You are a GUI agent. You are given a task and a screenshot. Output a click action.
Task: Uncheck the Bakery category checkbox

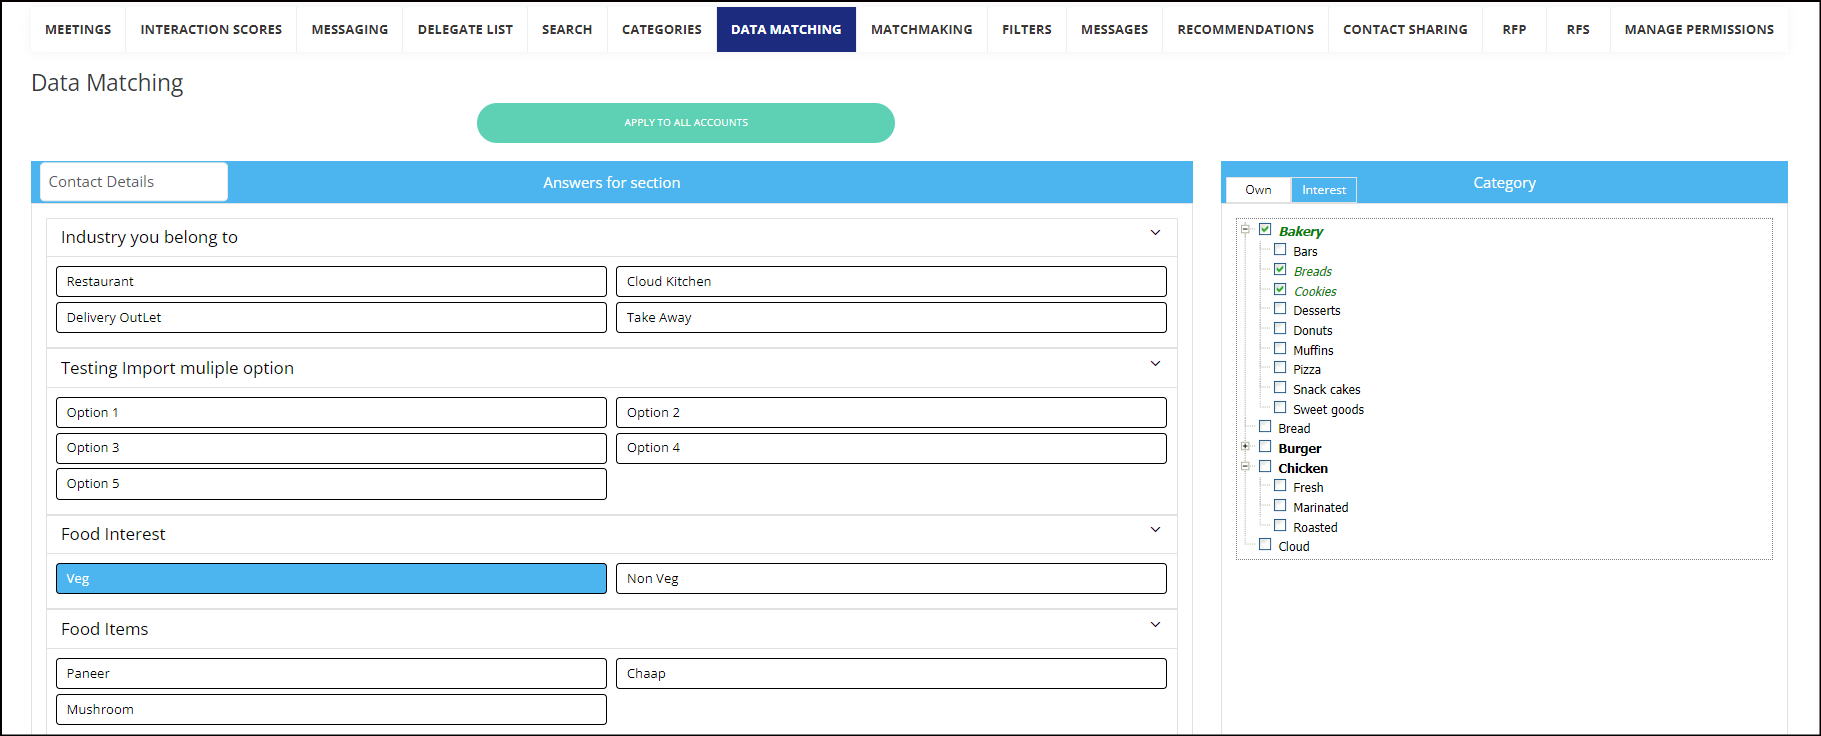tap(1265, 230)
